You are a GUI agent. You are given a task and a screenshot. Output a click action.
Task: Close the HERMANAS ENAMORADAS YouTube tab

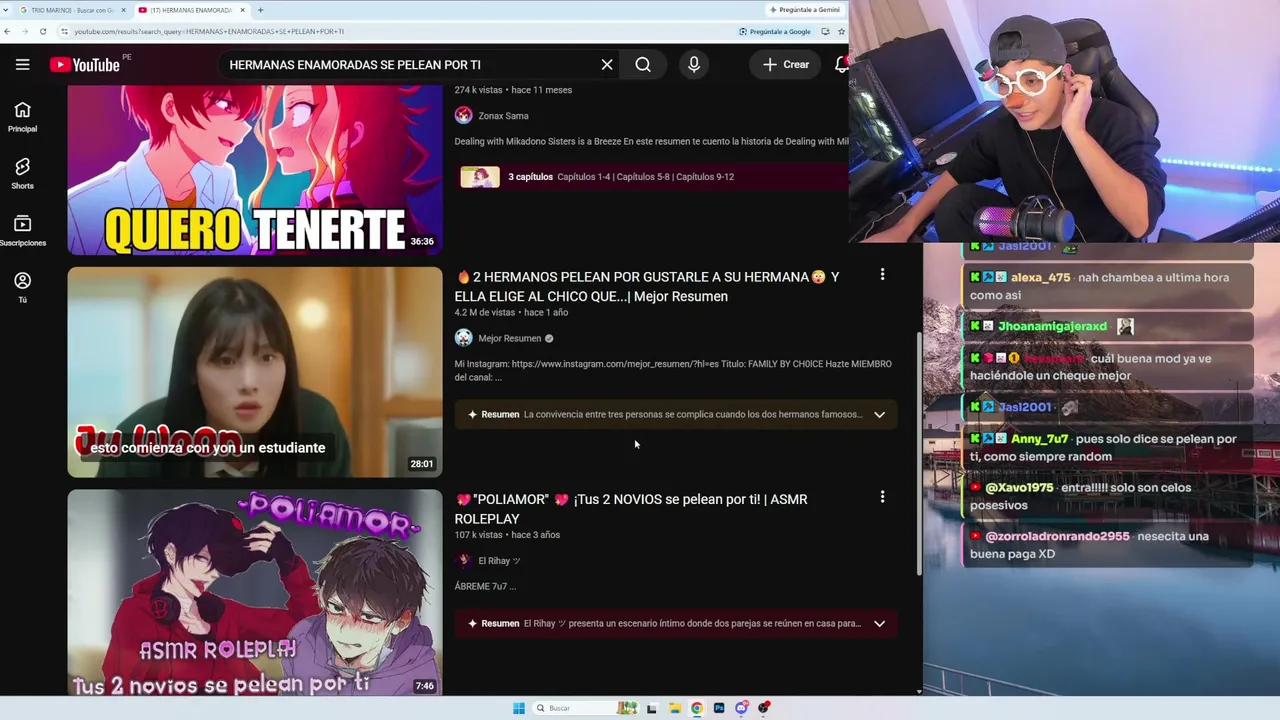coord(242,10)
